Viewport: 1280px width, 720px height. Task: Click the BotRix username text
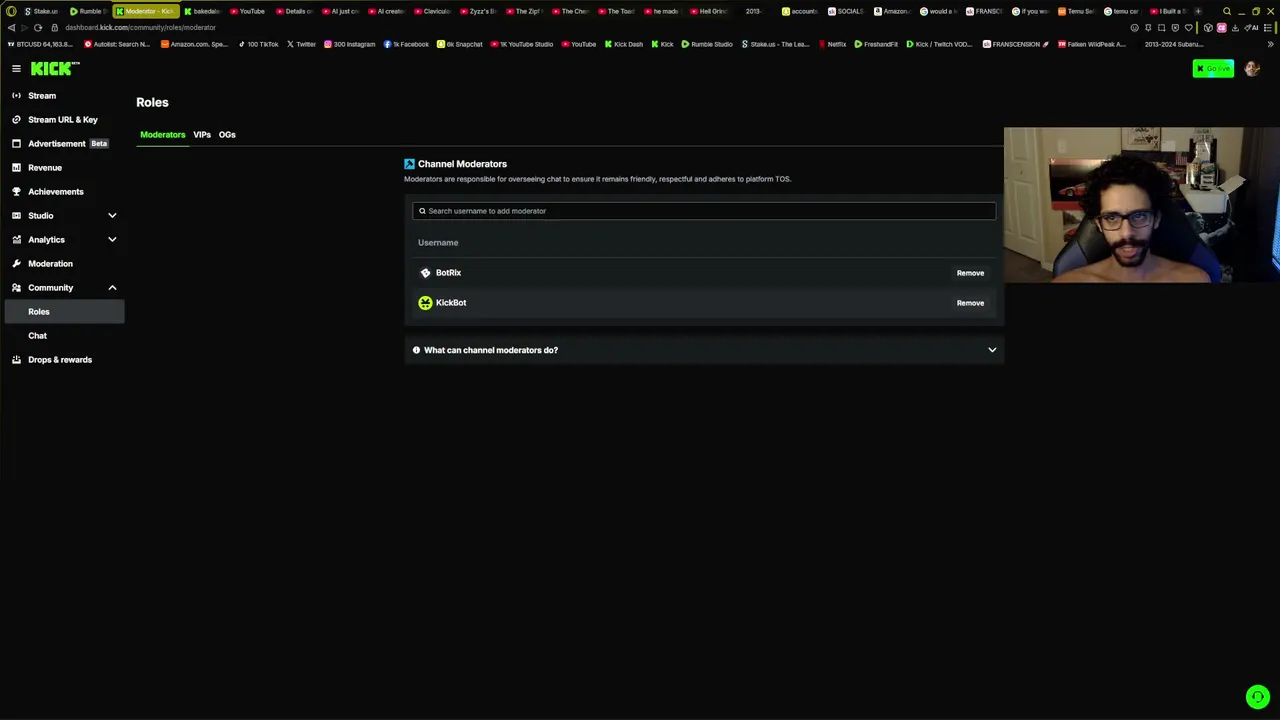(x=448, y=273)
